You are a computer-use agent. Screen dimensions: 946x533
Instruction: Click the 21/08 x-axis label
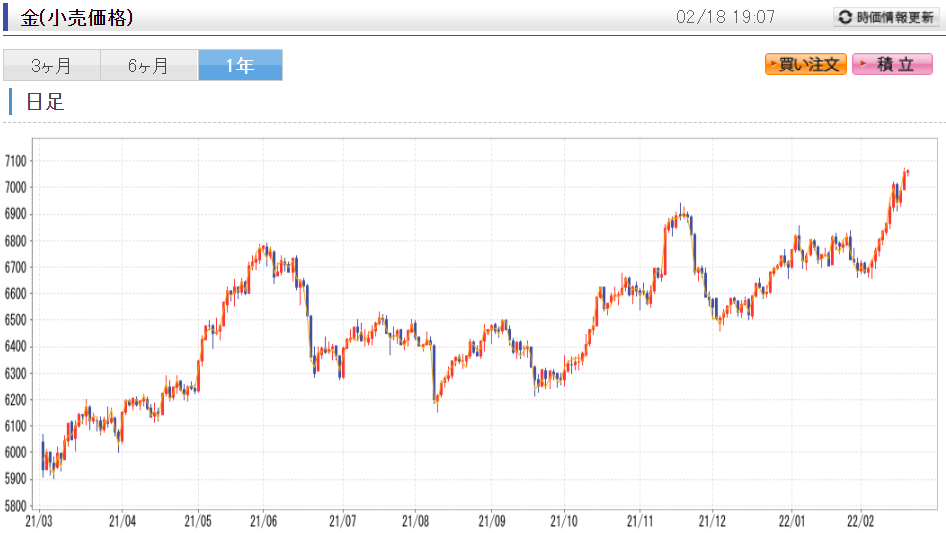point(416,521)
